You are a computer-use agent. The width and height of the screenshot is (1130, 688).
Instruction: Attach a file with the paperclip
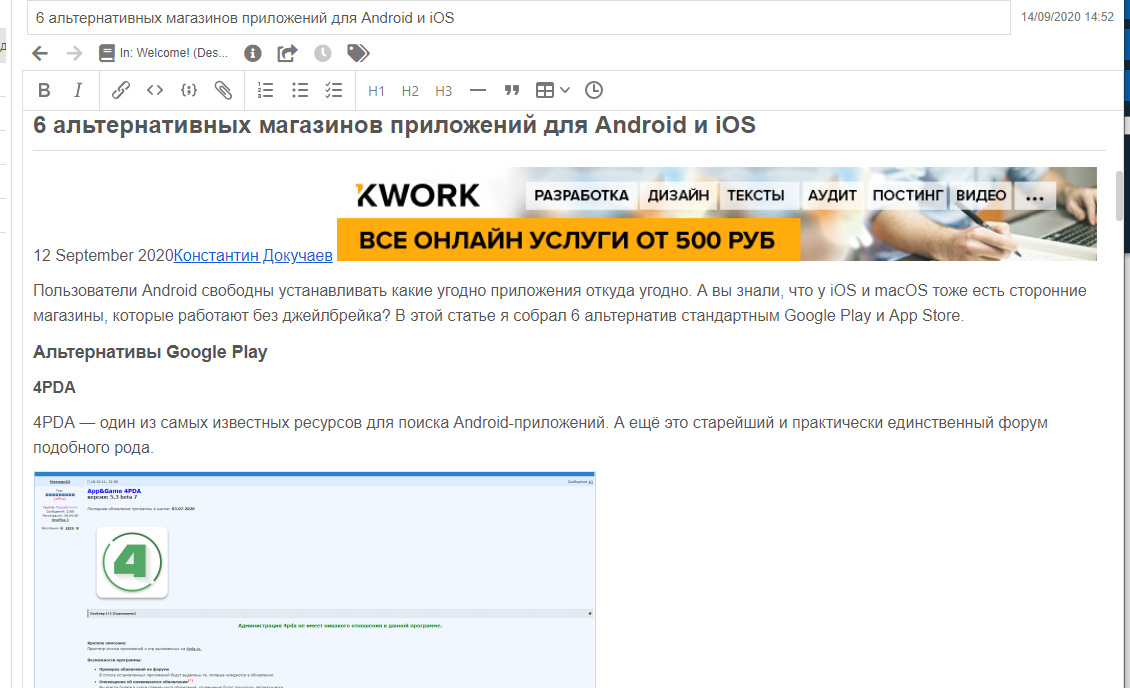pos(223,91)
